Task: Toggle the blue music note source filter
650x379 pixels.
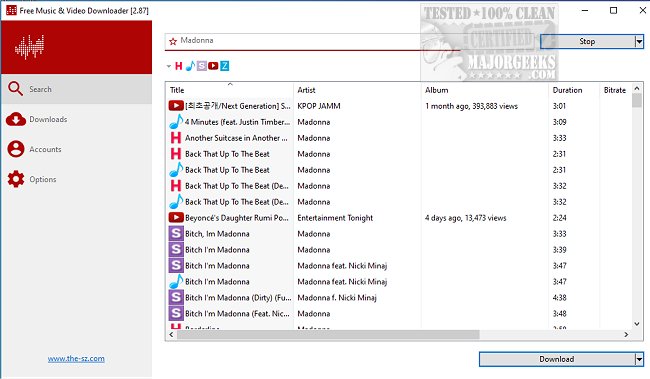Action: click(190, 66)
